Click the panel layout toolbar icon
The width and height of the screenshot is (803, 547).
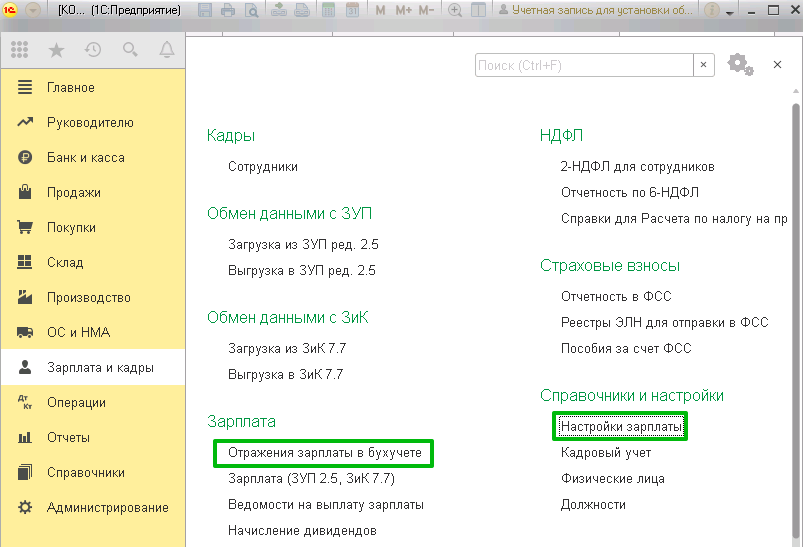[478, 10]
